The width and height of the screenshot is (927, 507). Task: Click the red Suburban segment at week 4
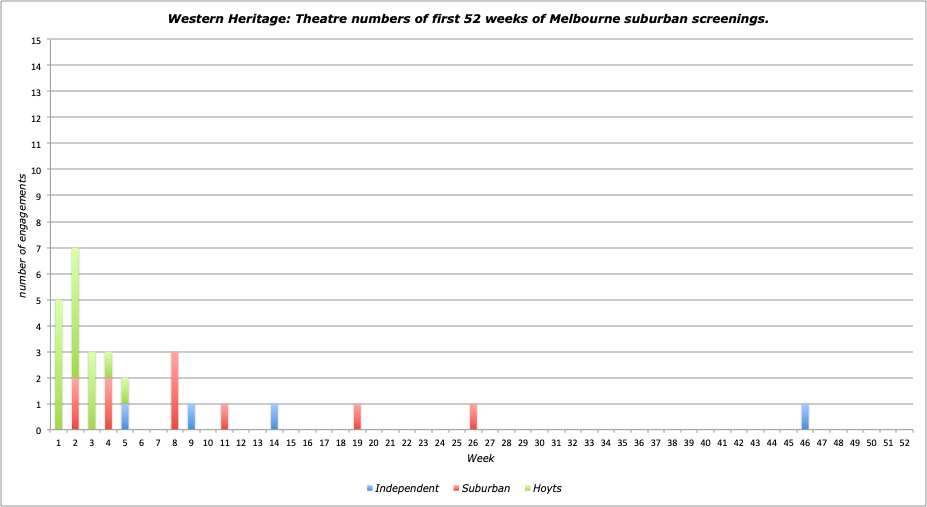pyautogui.click(x=108, y=404)
